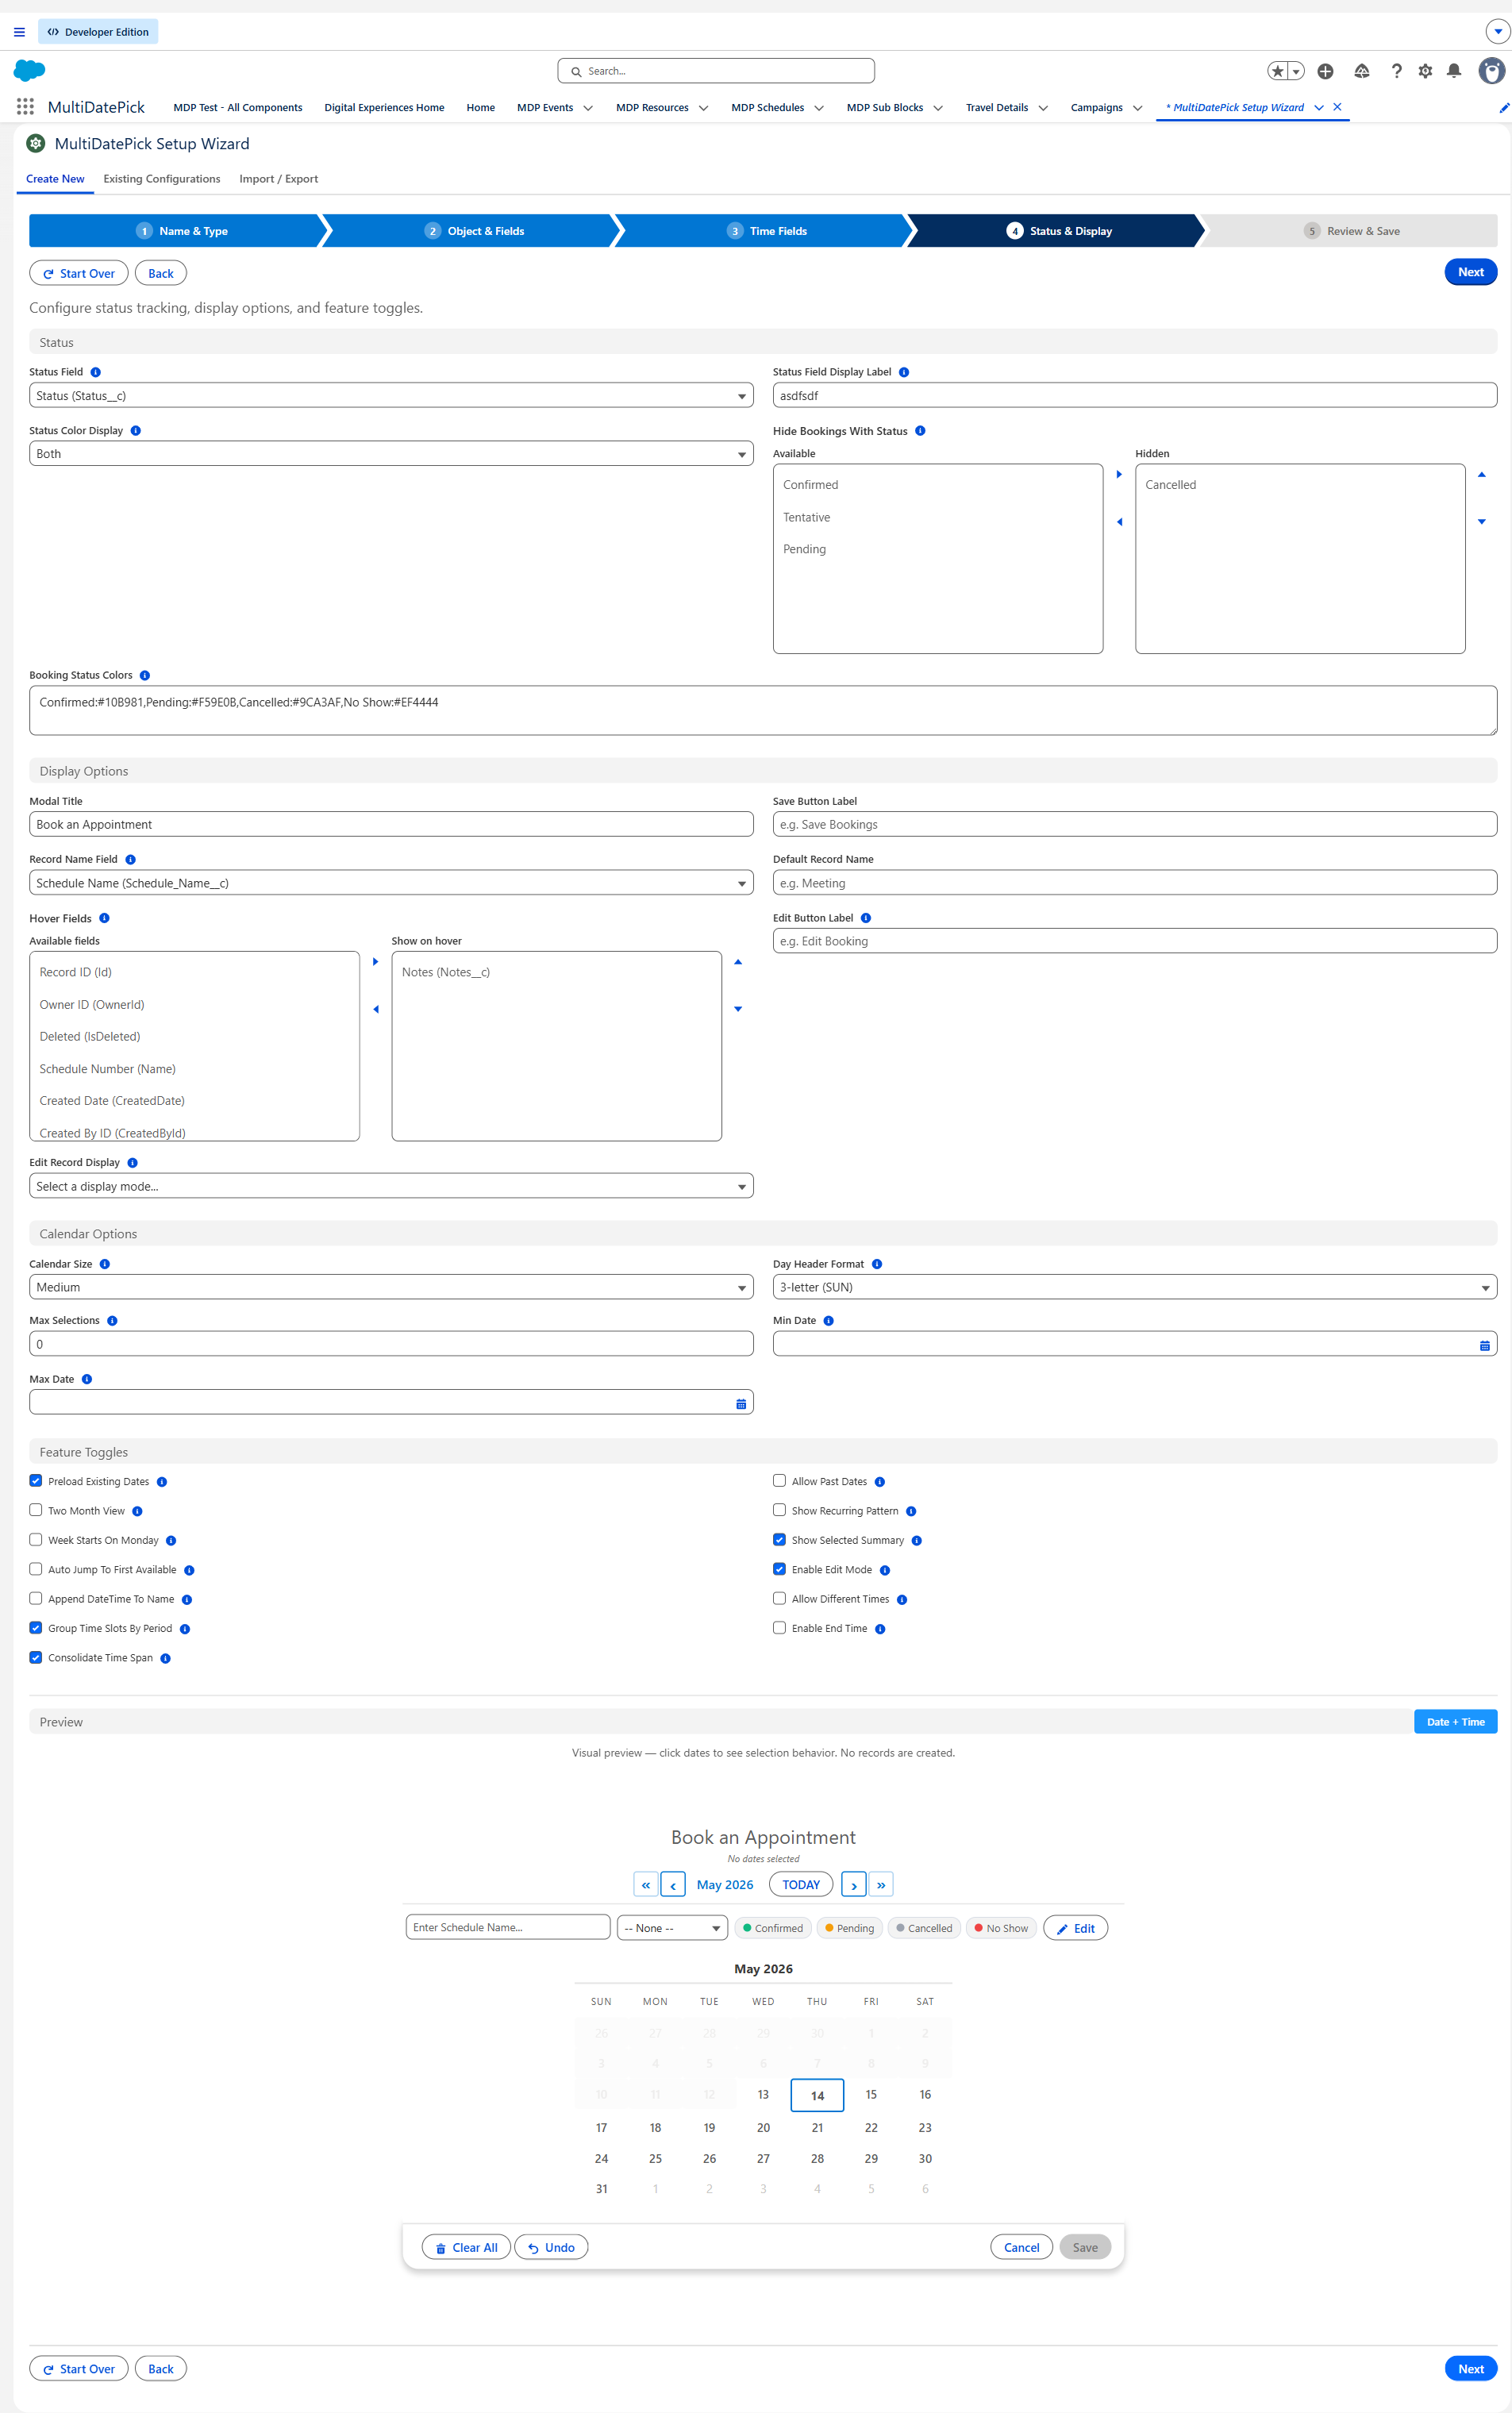Enable Allow Past Dates checkbox
The image size is (1512, 2413).
click(x=779, y=1481)
